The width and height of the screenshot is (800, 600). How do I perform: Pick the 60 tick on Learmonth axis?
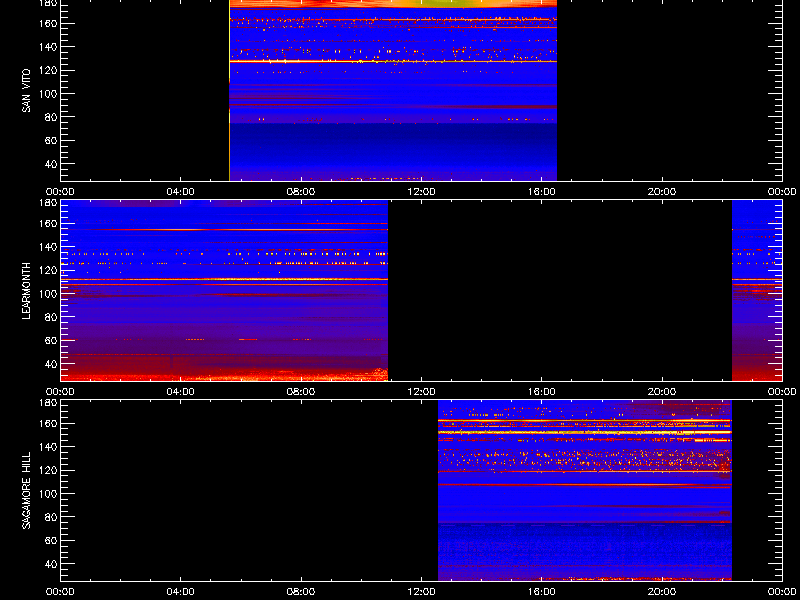pyautogui.click(x=49, y=341)
